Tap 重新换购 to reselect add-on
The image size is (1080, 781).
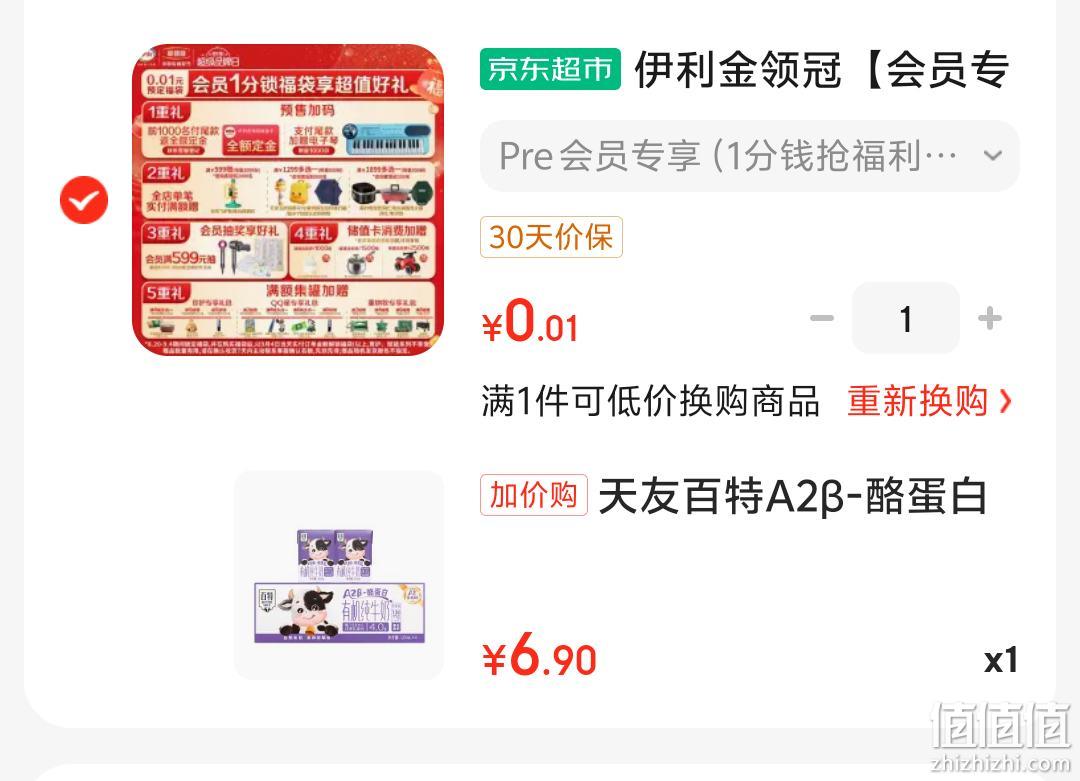point(918,401)
